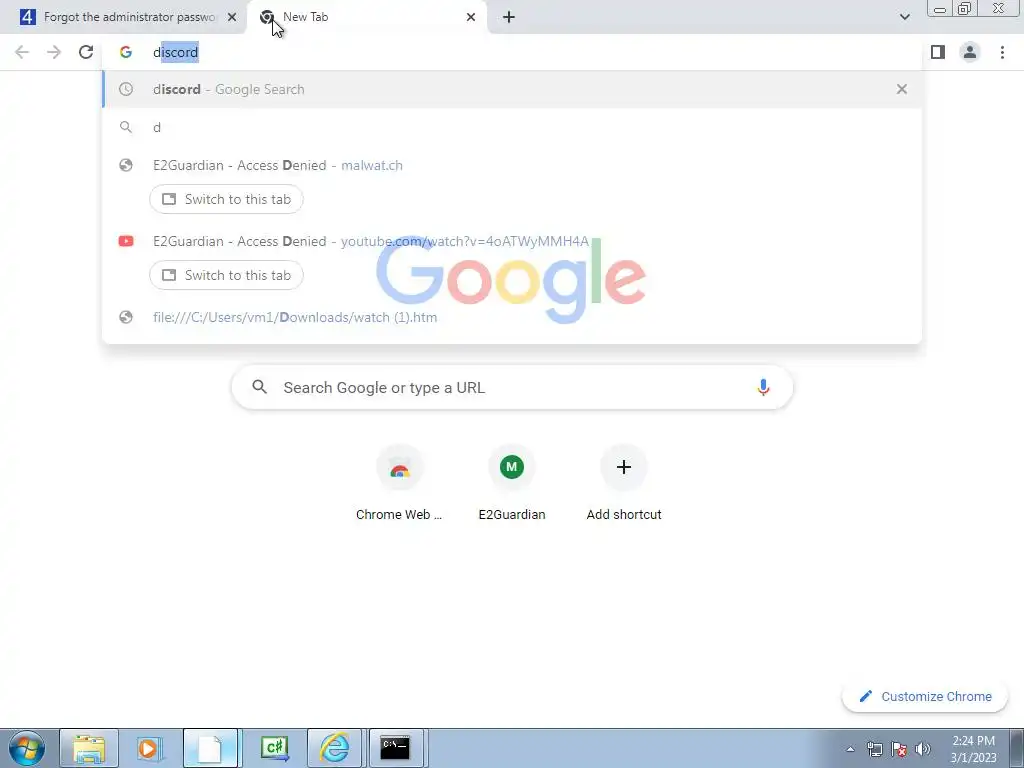Open a new tab with plus button

click(x=509, y=17)
